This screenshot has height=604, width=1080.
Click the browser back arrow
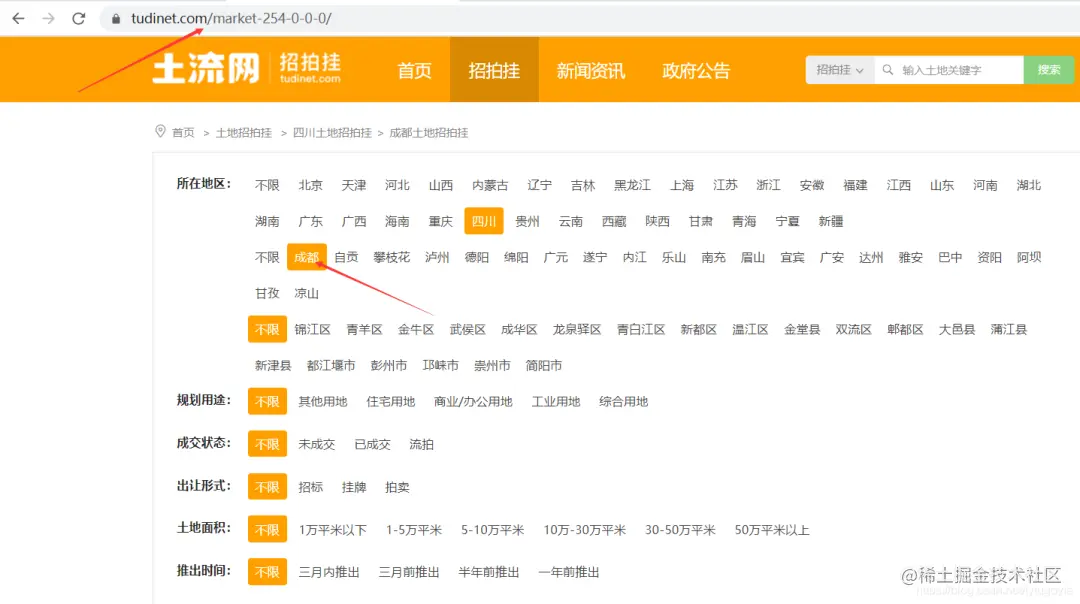(18, 17)
